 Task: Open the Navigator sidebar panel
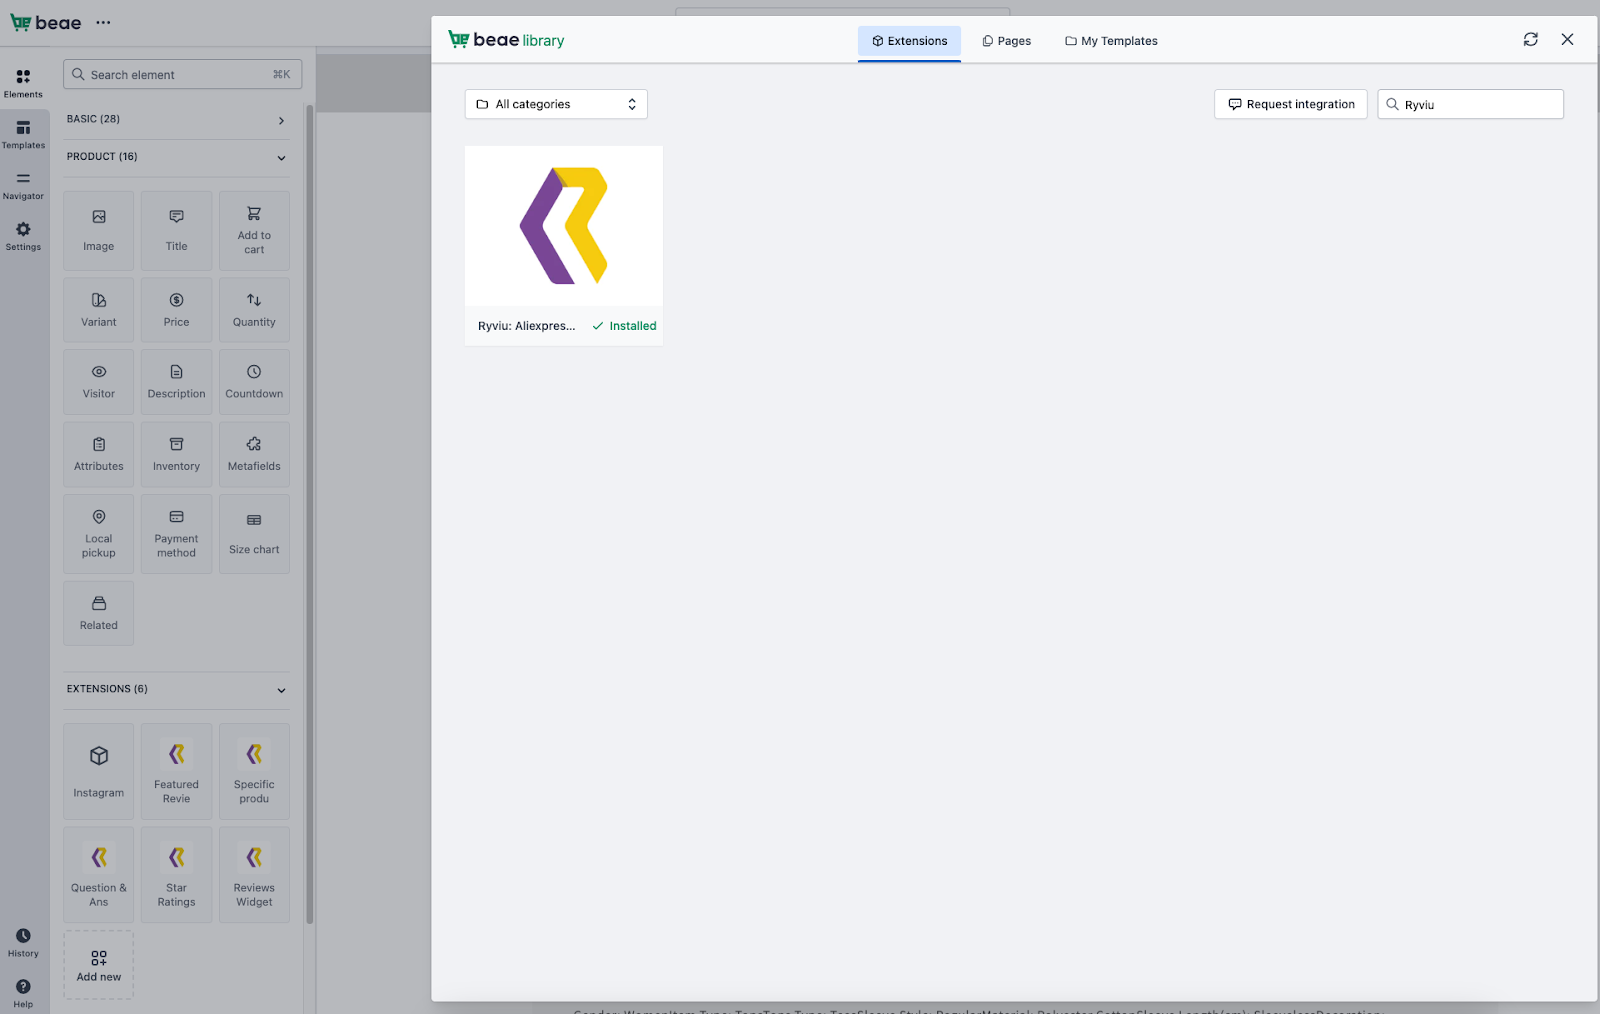tap(23, 185)
